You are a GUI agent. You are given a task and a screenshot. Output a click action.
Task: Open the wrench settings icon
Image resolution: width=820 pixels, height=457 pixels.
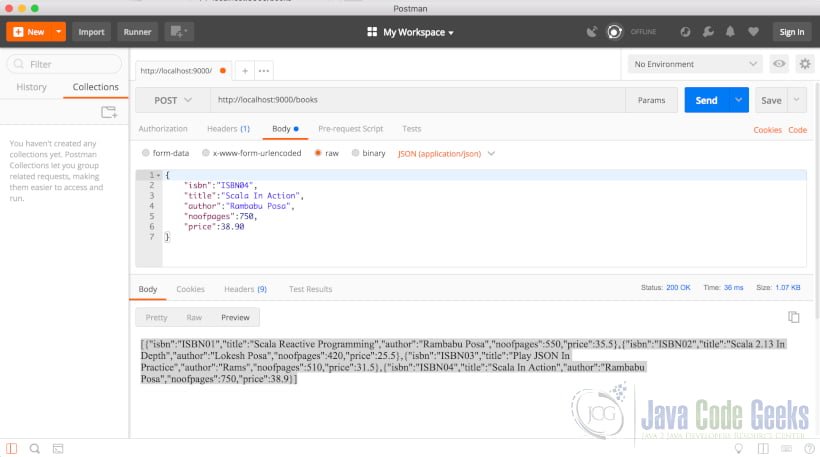[x=708, y=32]
